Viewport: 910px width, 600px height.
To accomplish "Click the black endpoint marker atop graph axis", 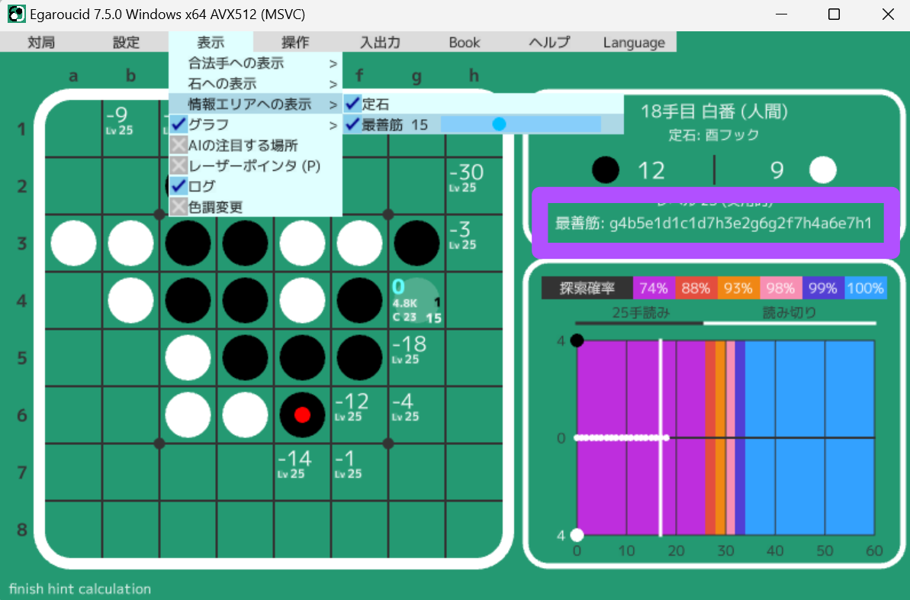I will point(576,341).
